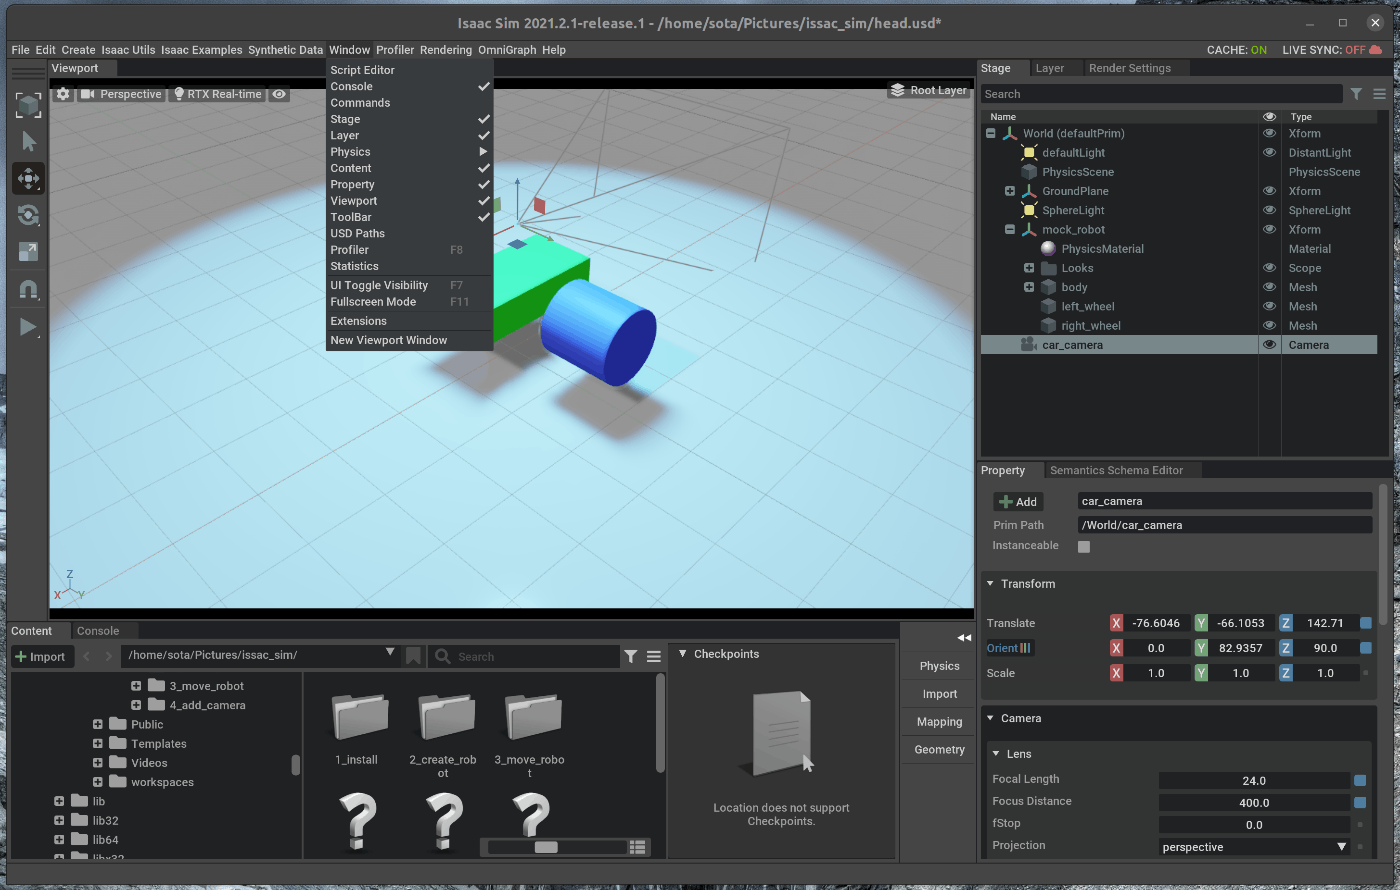Toggle visibility of mock_robot
Image resolution: width=1400 pixels, height=890 pixels.
click(x=1269, y=230)
